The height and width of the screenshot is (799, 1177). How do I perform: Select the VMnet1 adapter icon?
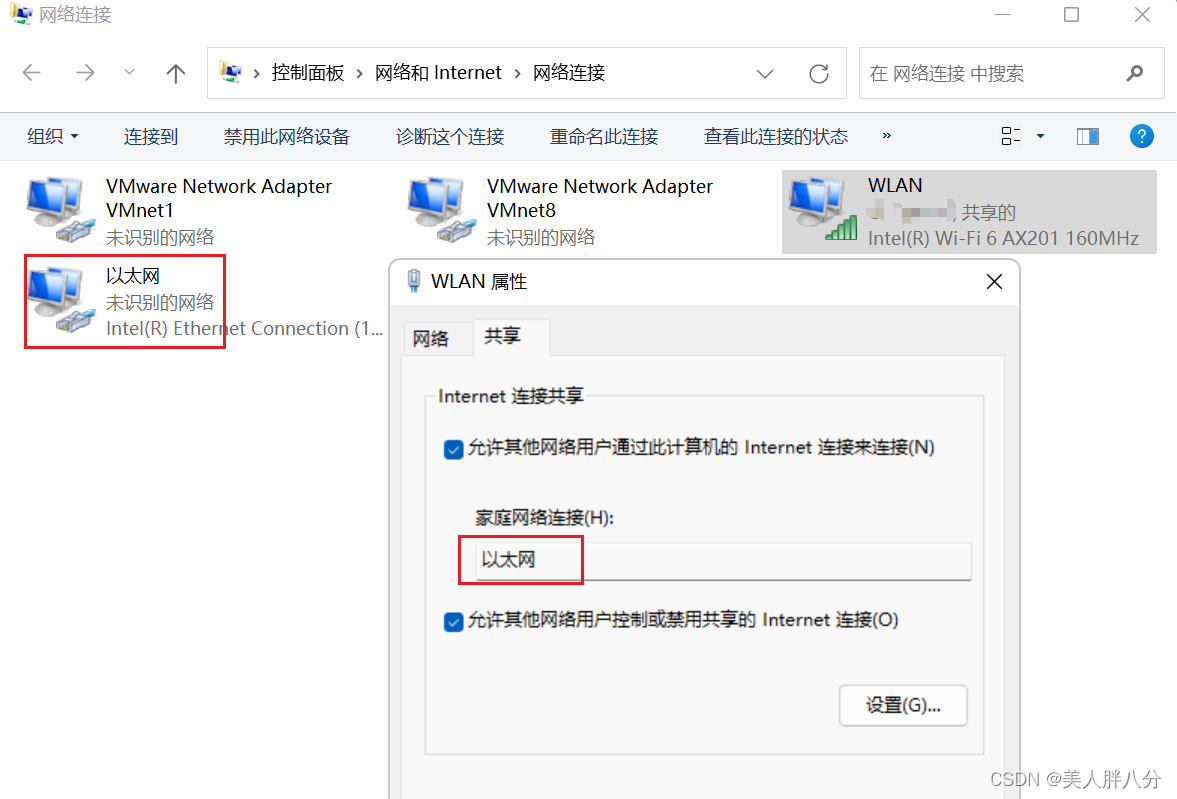pos(60,210)
